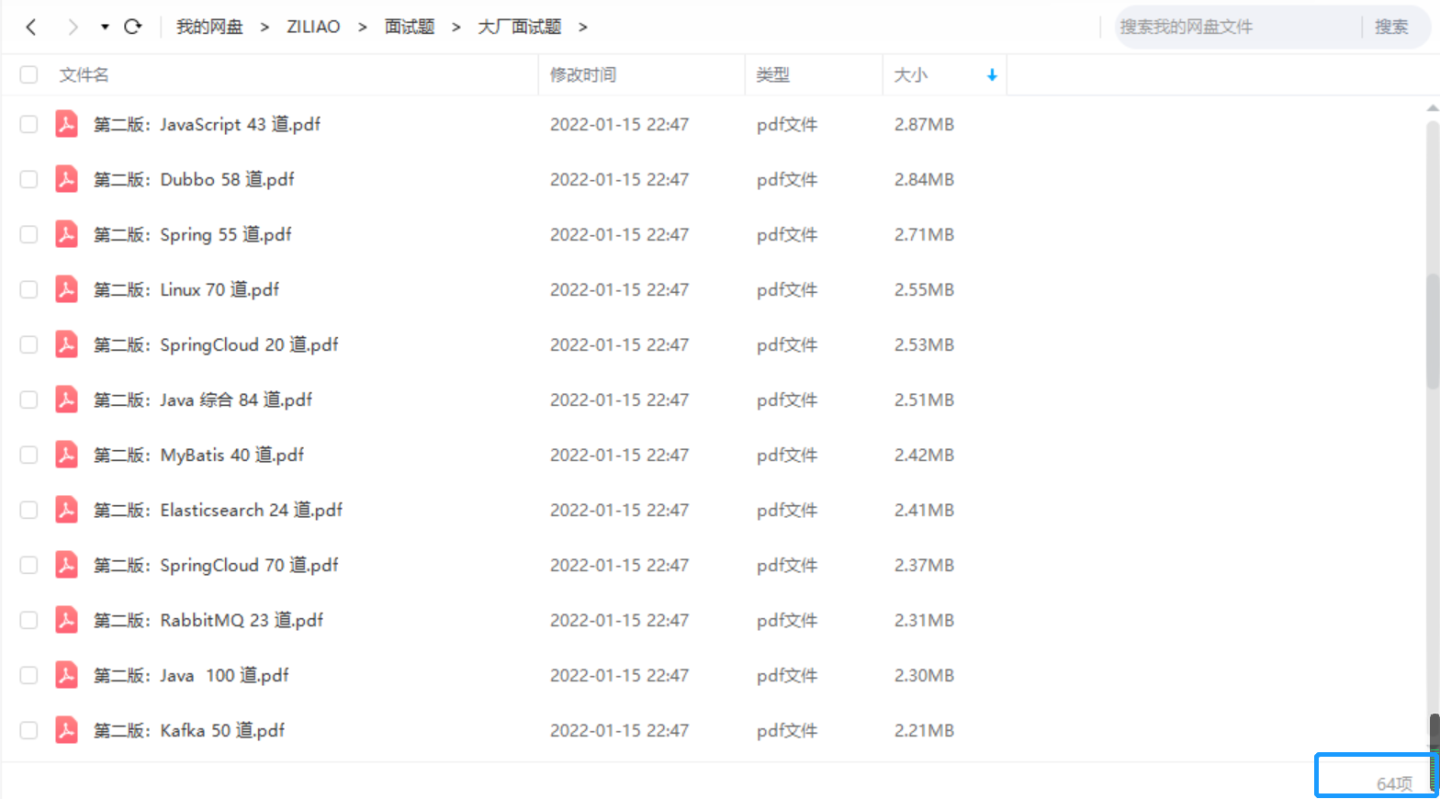Check the JavaScript 43 道.pdf checkbox
Screen dimensions: 1440x799
[29, 124]
